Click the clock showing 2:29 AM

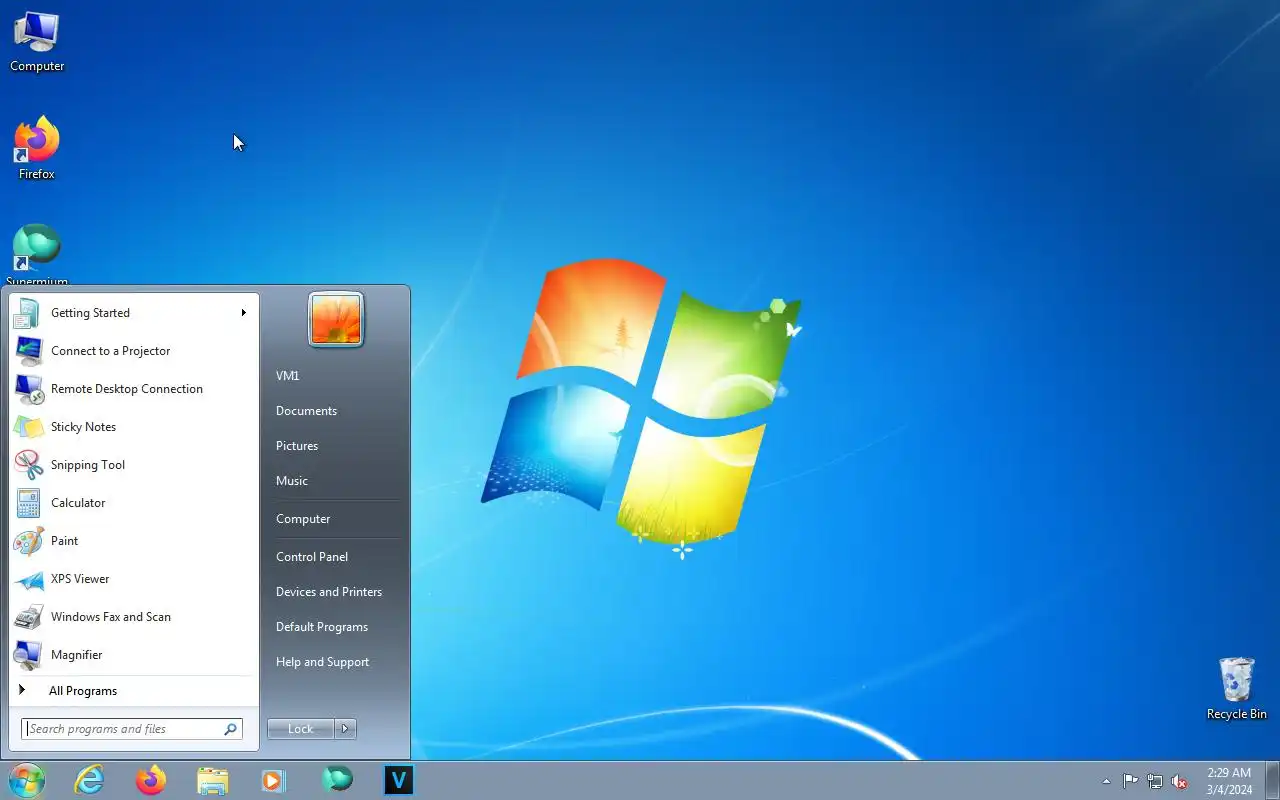pyautogui.click(x=1229, y=781)
